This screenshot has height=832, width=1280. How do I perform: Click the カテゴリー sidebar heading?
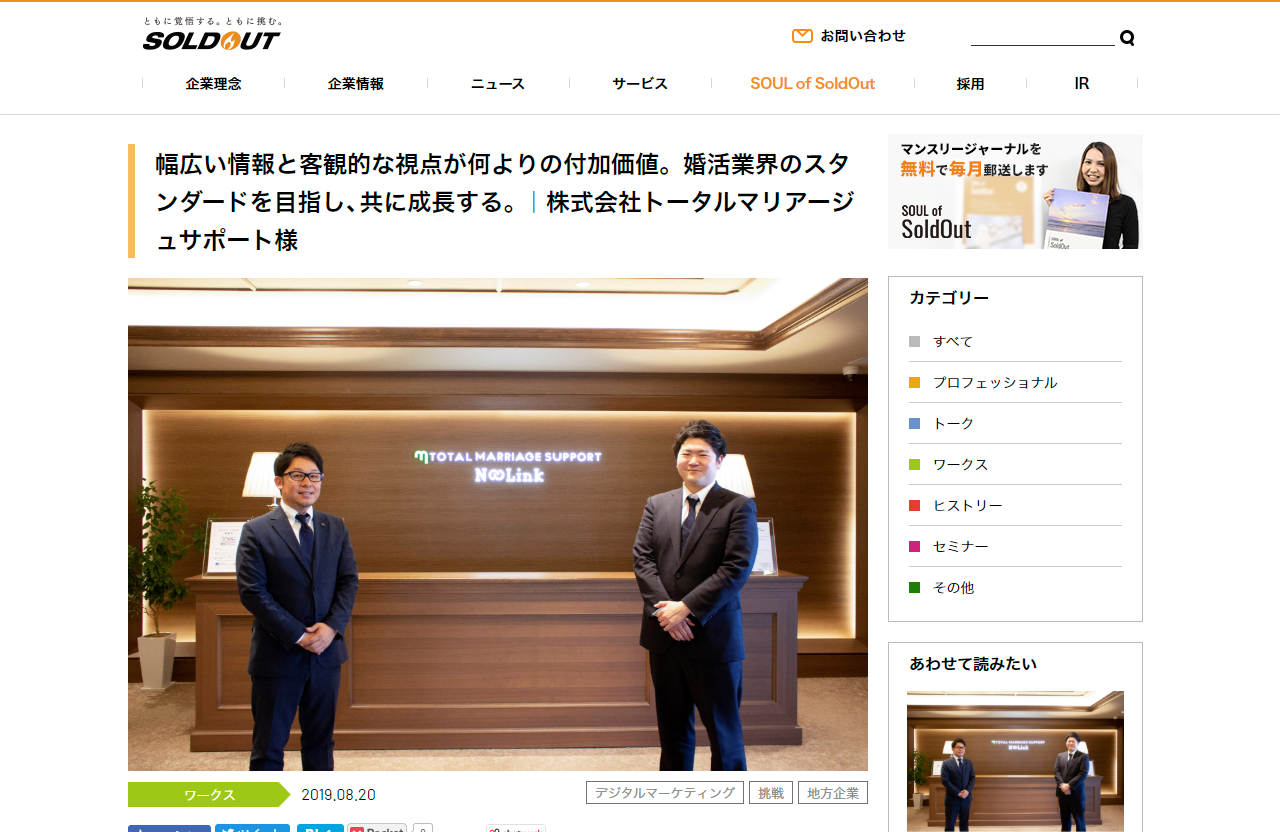tap(949, 298)
